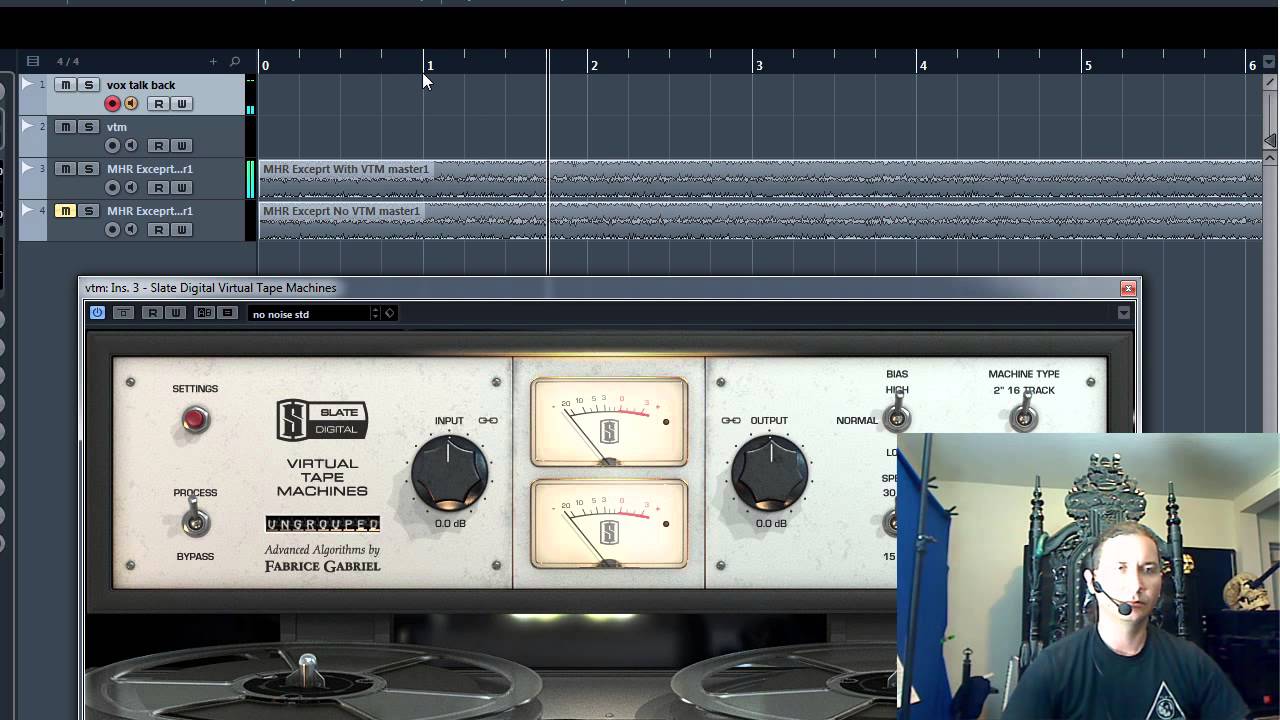Select the MHR Excerpt No VTM master1 clip
Viewport: 1280px width, 720px height.
pyautogui.click(x=760, y=221)
